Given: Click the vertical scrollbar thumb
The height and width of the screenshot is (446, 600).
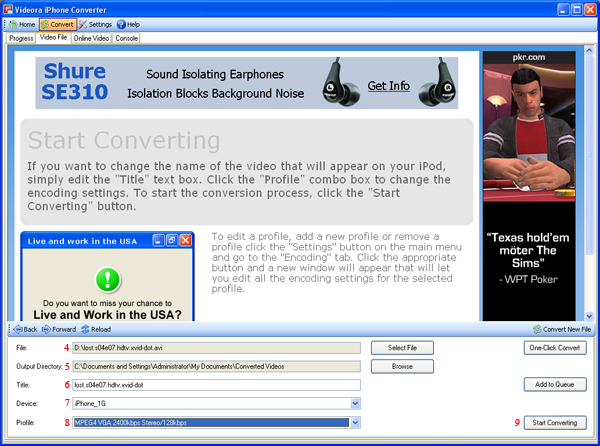Looking at the screenshot, I should [589, 155].
